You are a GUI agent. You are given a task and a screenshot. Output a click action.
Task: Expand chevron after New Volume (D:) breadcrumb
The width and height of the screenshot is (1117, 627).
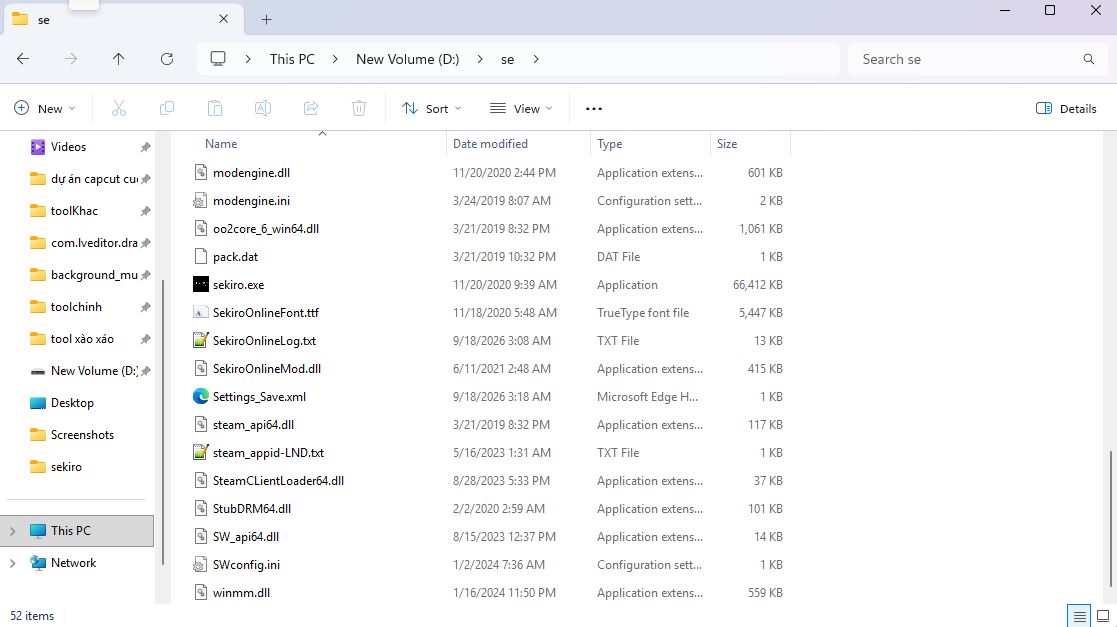coord(480,59)
